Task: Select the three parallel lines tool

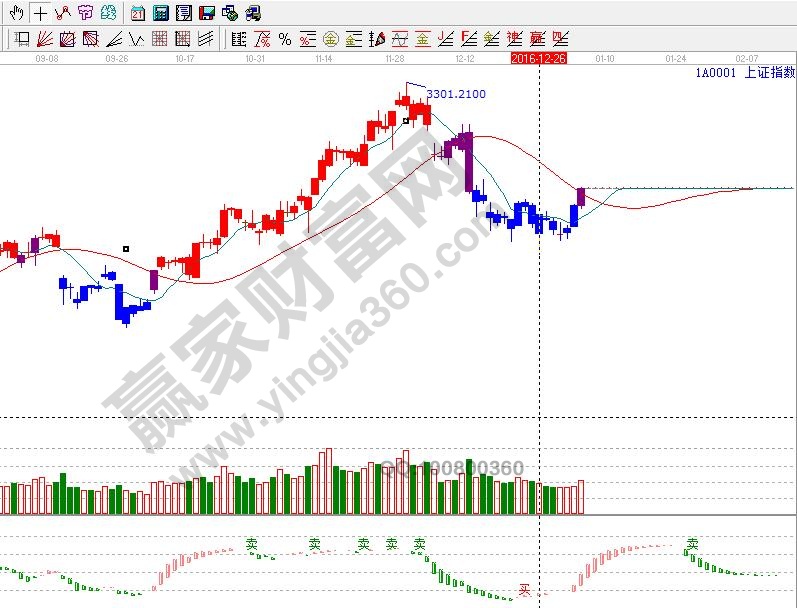Action: tap(206, 39)
